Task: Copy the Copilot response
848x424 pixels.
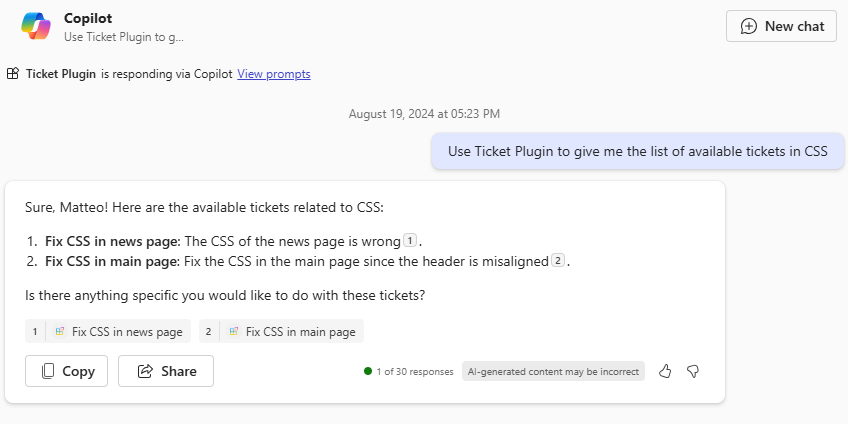Action: (67, 371)
